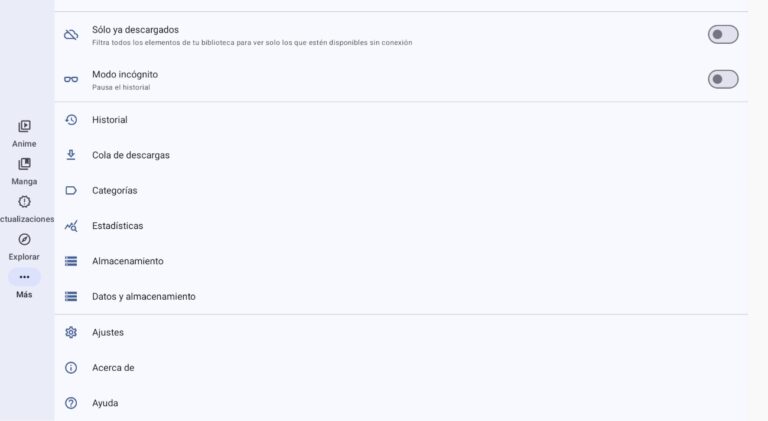This screenshot has width=768, height=421.
Task: Open the Ajustes settings entry
Action: 401,332
